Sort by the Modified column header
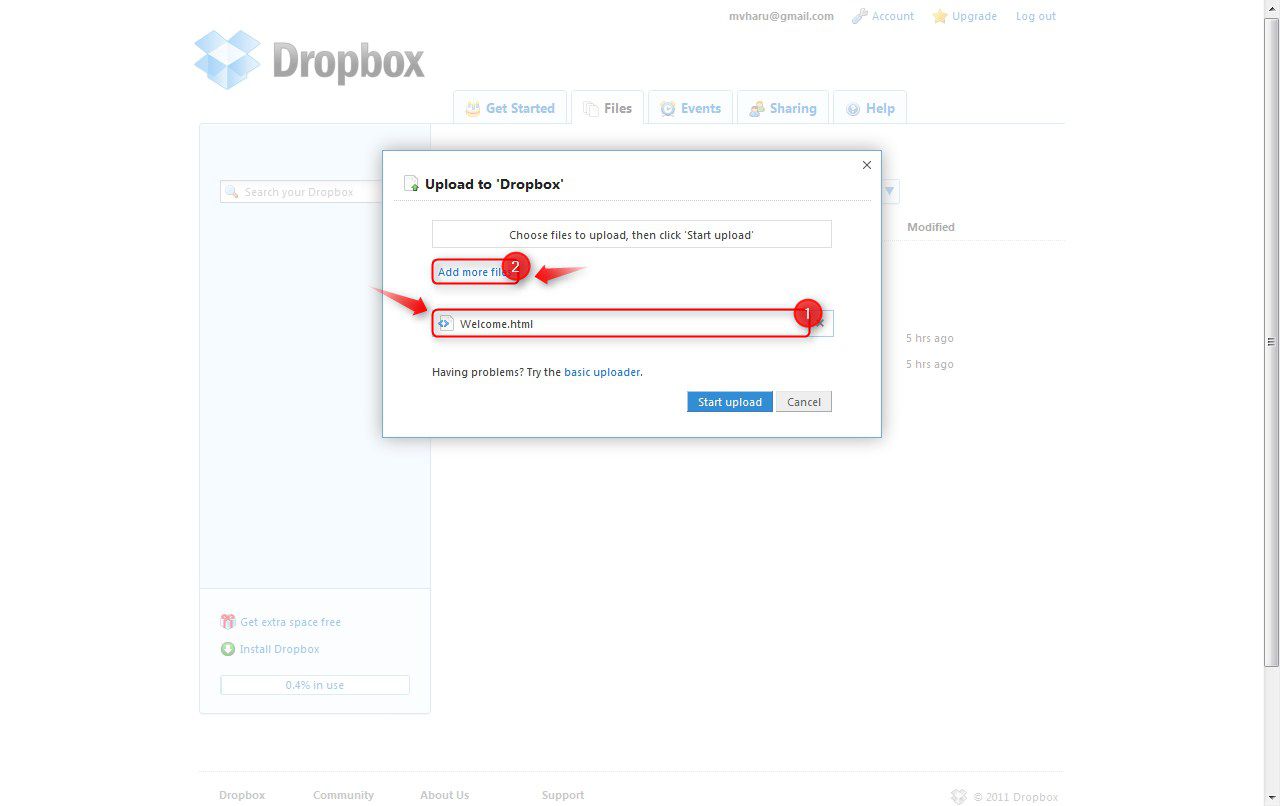Screen dimensions: 1280x806 point(931,227)
